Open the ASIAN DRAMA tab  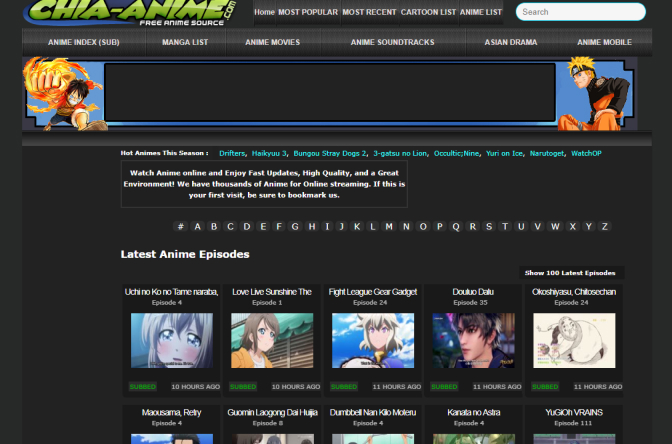click(511, 42)
